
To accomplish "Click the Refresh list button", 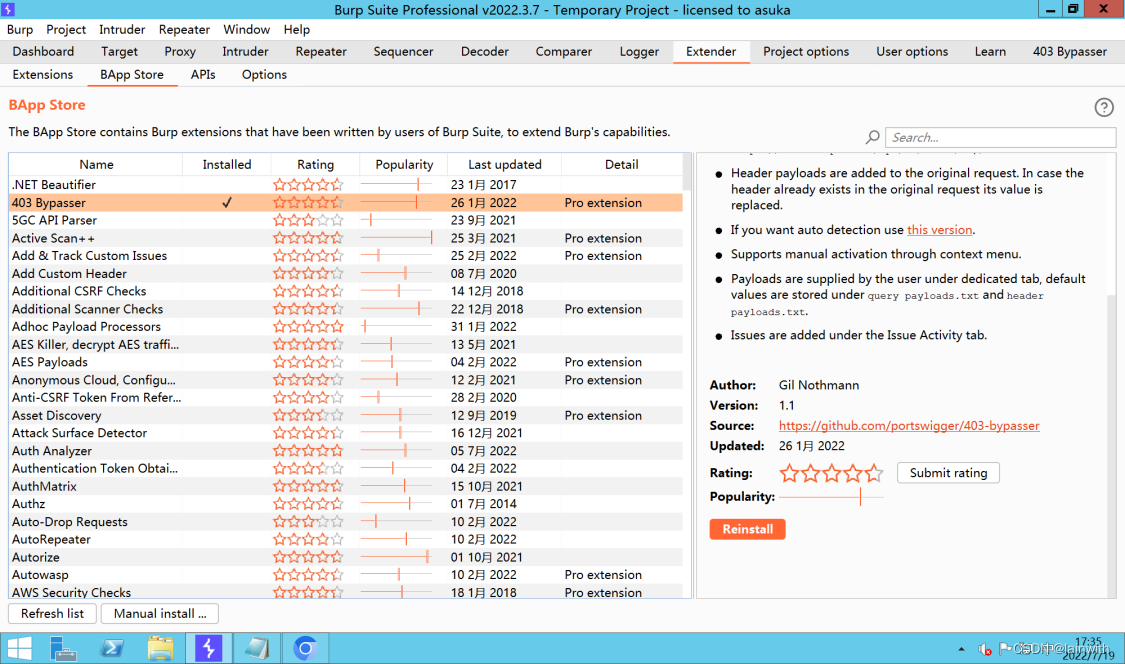I will point(52,614).
